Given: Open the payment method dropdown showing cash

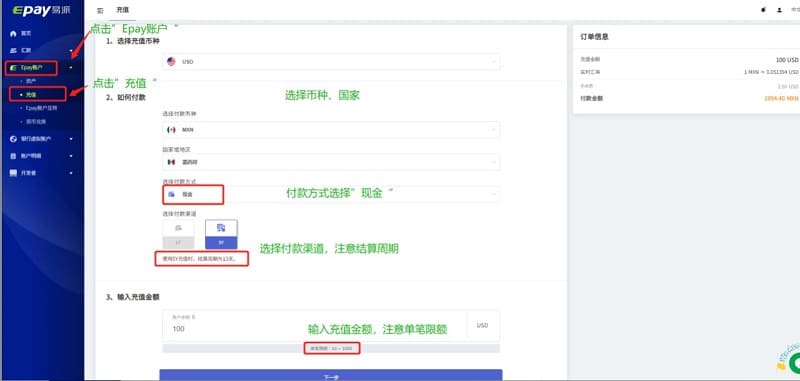Looking at the screenshot, I should click(x=331, y=194).
